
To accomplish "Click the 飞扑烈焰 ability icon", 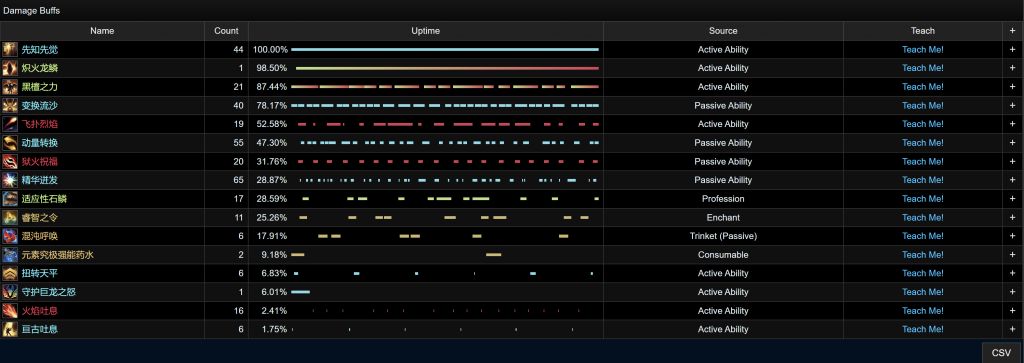I will (10, 124).
